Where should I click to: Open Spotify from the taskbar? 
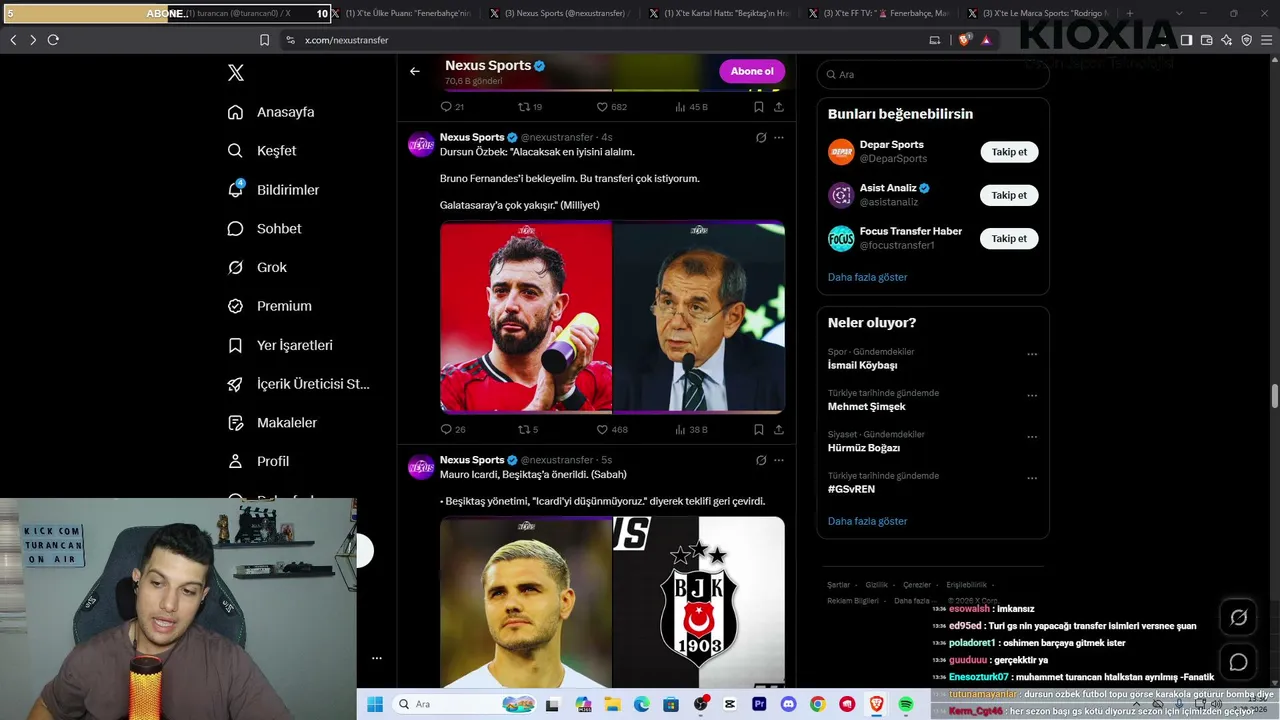906,704
